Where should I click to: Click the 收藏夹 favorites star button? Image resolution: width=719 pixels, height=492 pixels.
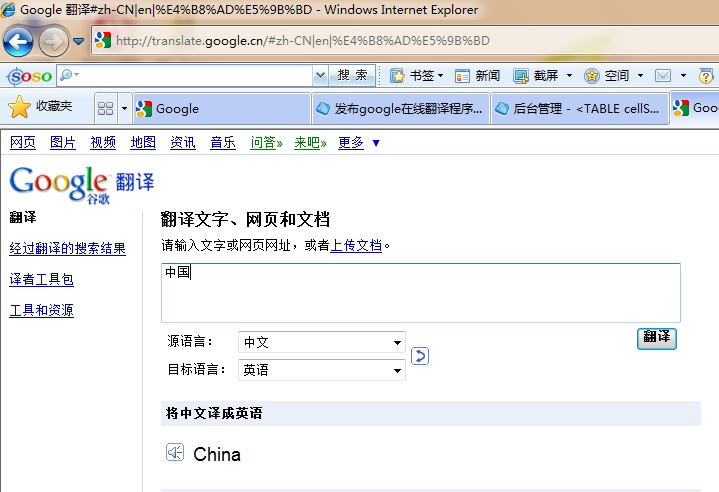(40, 107)
